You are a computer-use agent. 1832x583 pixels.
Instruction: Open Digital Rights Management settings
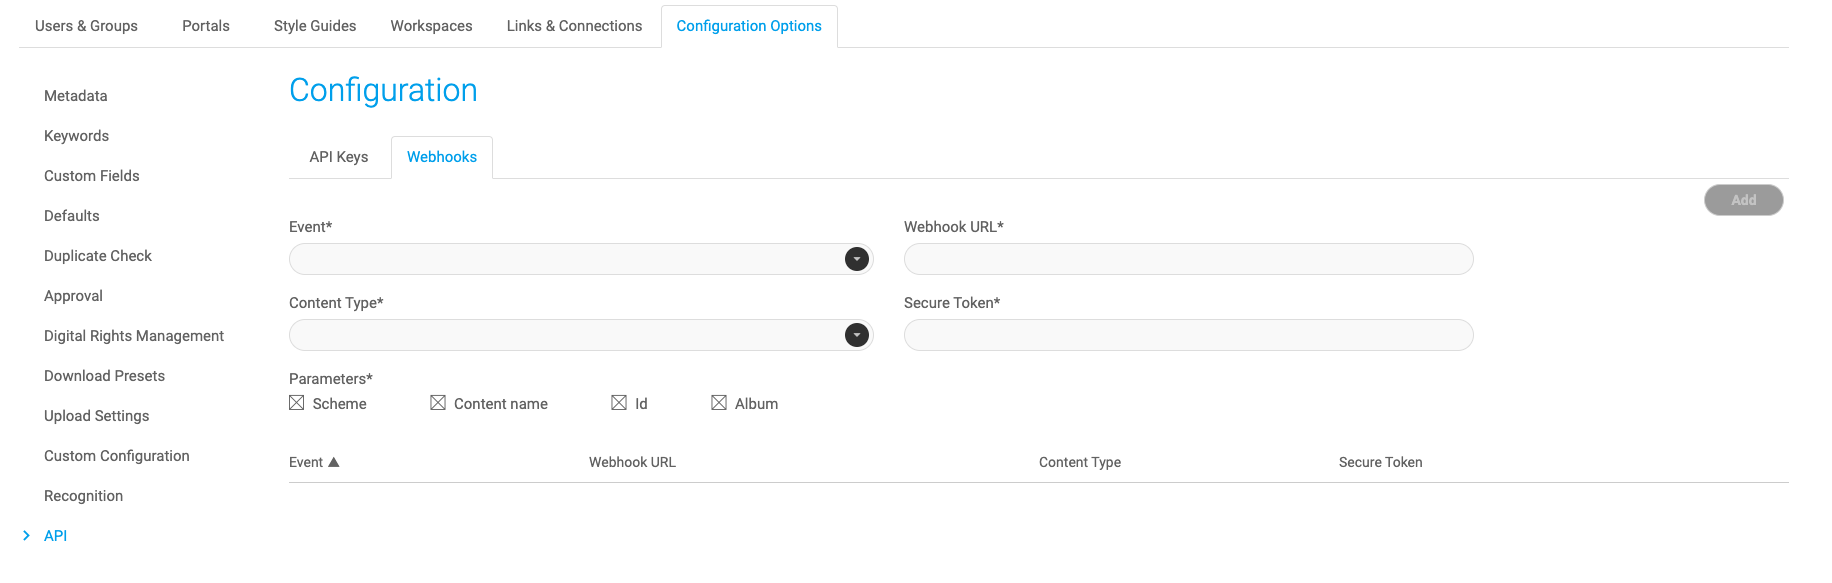pyautogui.click(x=134, y=336)
